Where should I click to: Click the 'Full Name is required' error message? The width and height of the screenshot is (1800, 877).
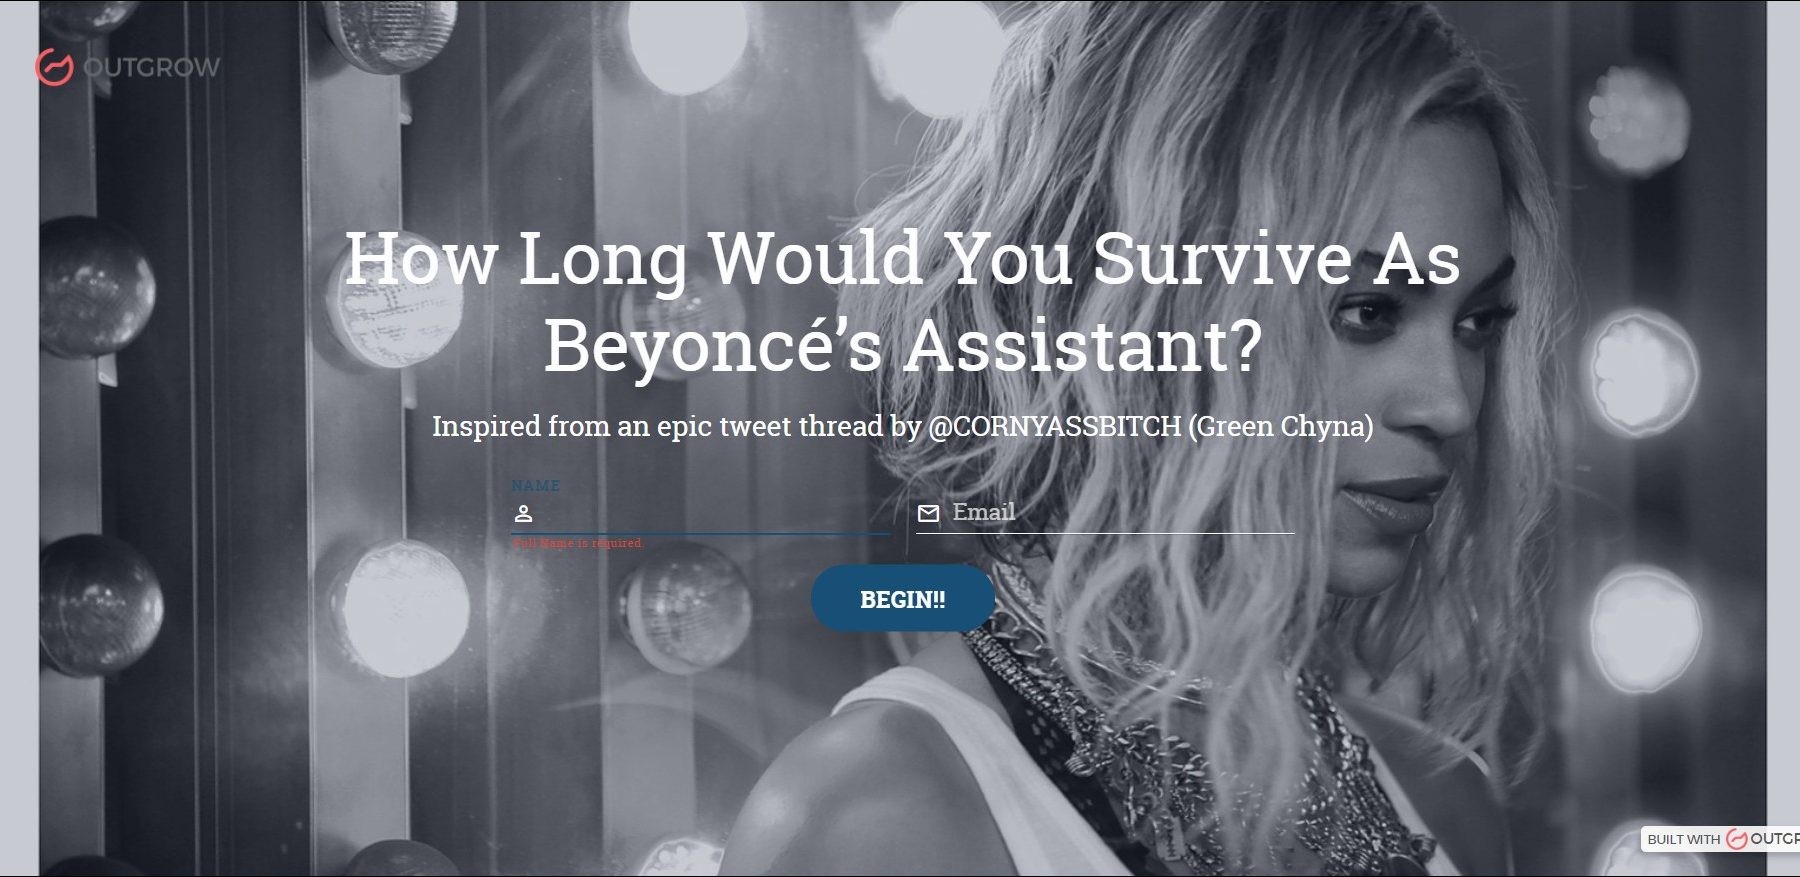tap(578, 543)
